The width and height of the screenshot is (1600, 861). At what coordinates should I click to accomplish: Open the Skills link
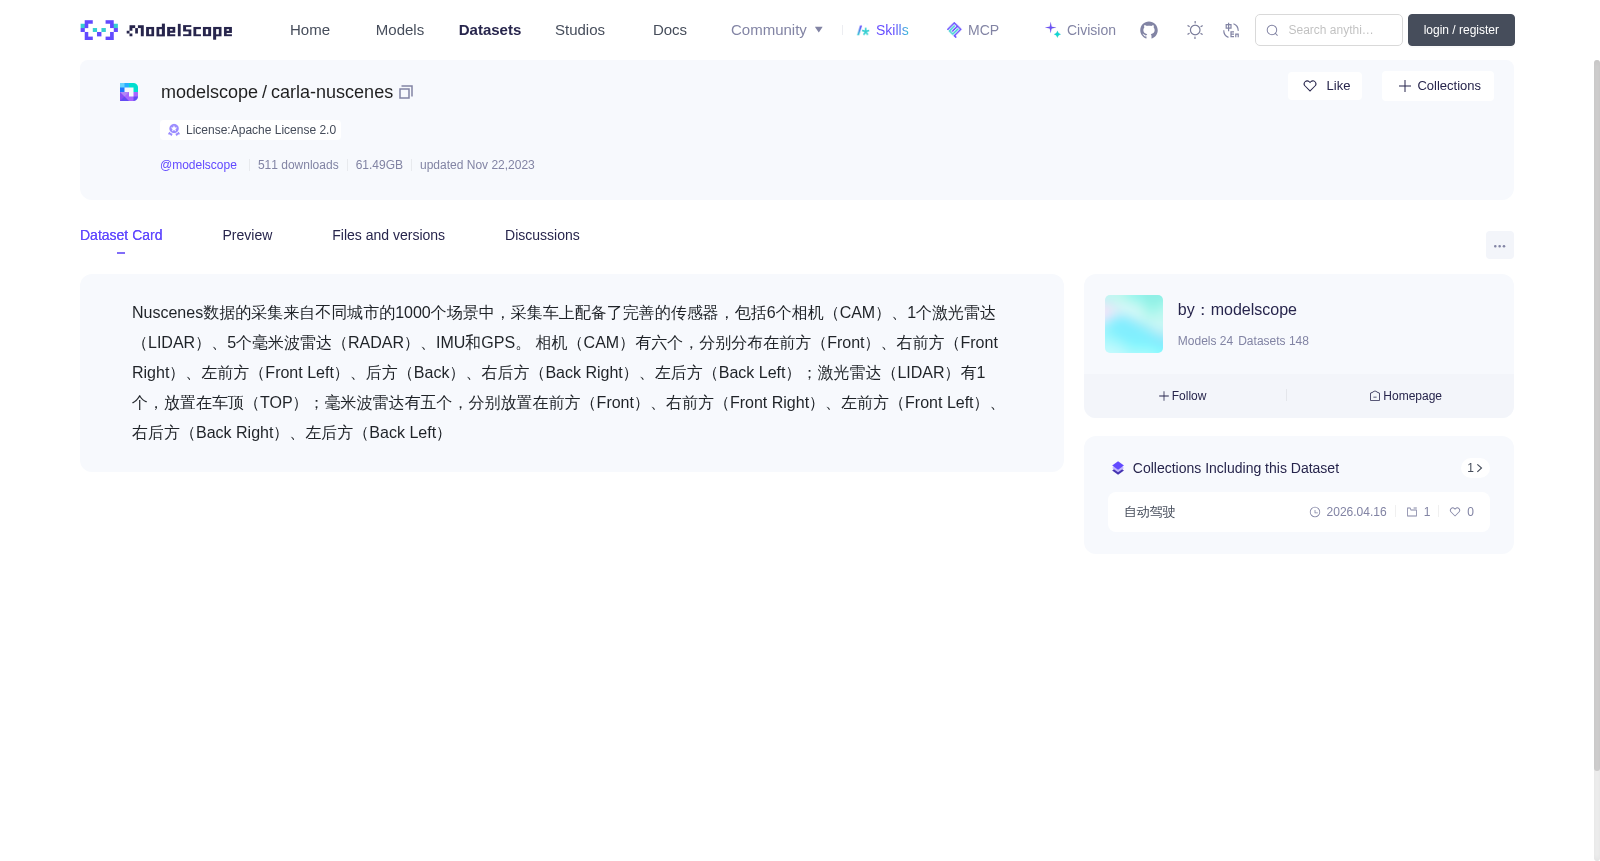coord(882,30)
